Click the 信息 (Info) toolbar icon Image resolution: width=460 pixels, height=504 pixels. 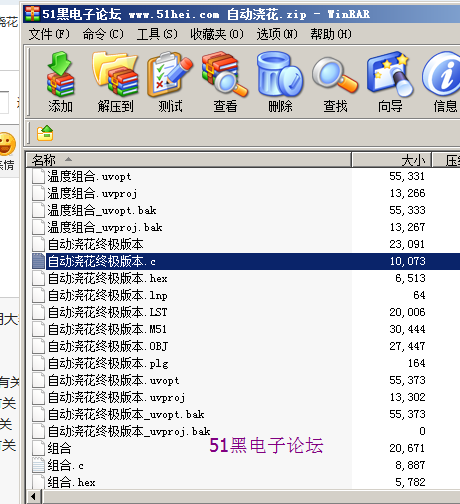pos(442,75)
